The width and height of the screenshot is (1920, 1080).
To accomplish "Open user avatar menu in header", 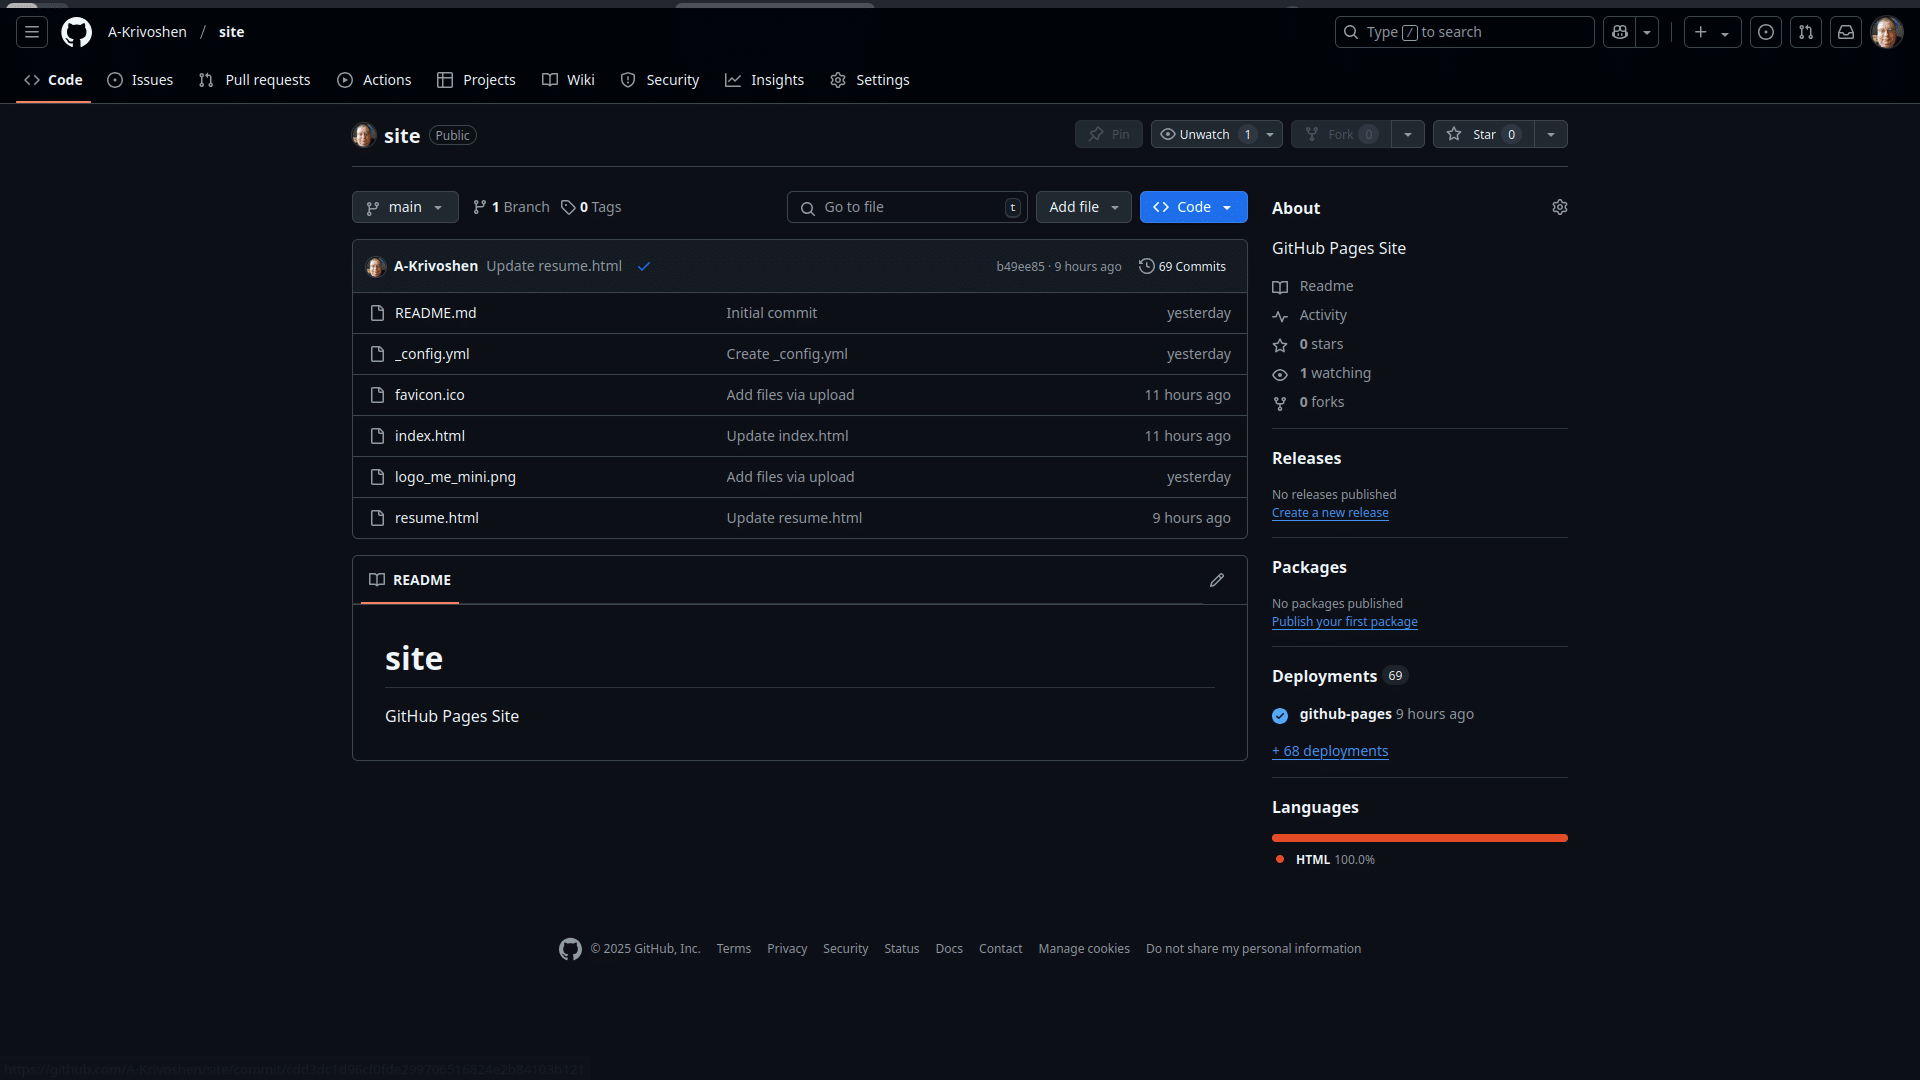I will point(1887,32).
